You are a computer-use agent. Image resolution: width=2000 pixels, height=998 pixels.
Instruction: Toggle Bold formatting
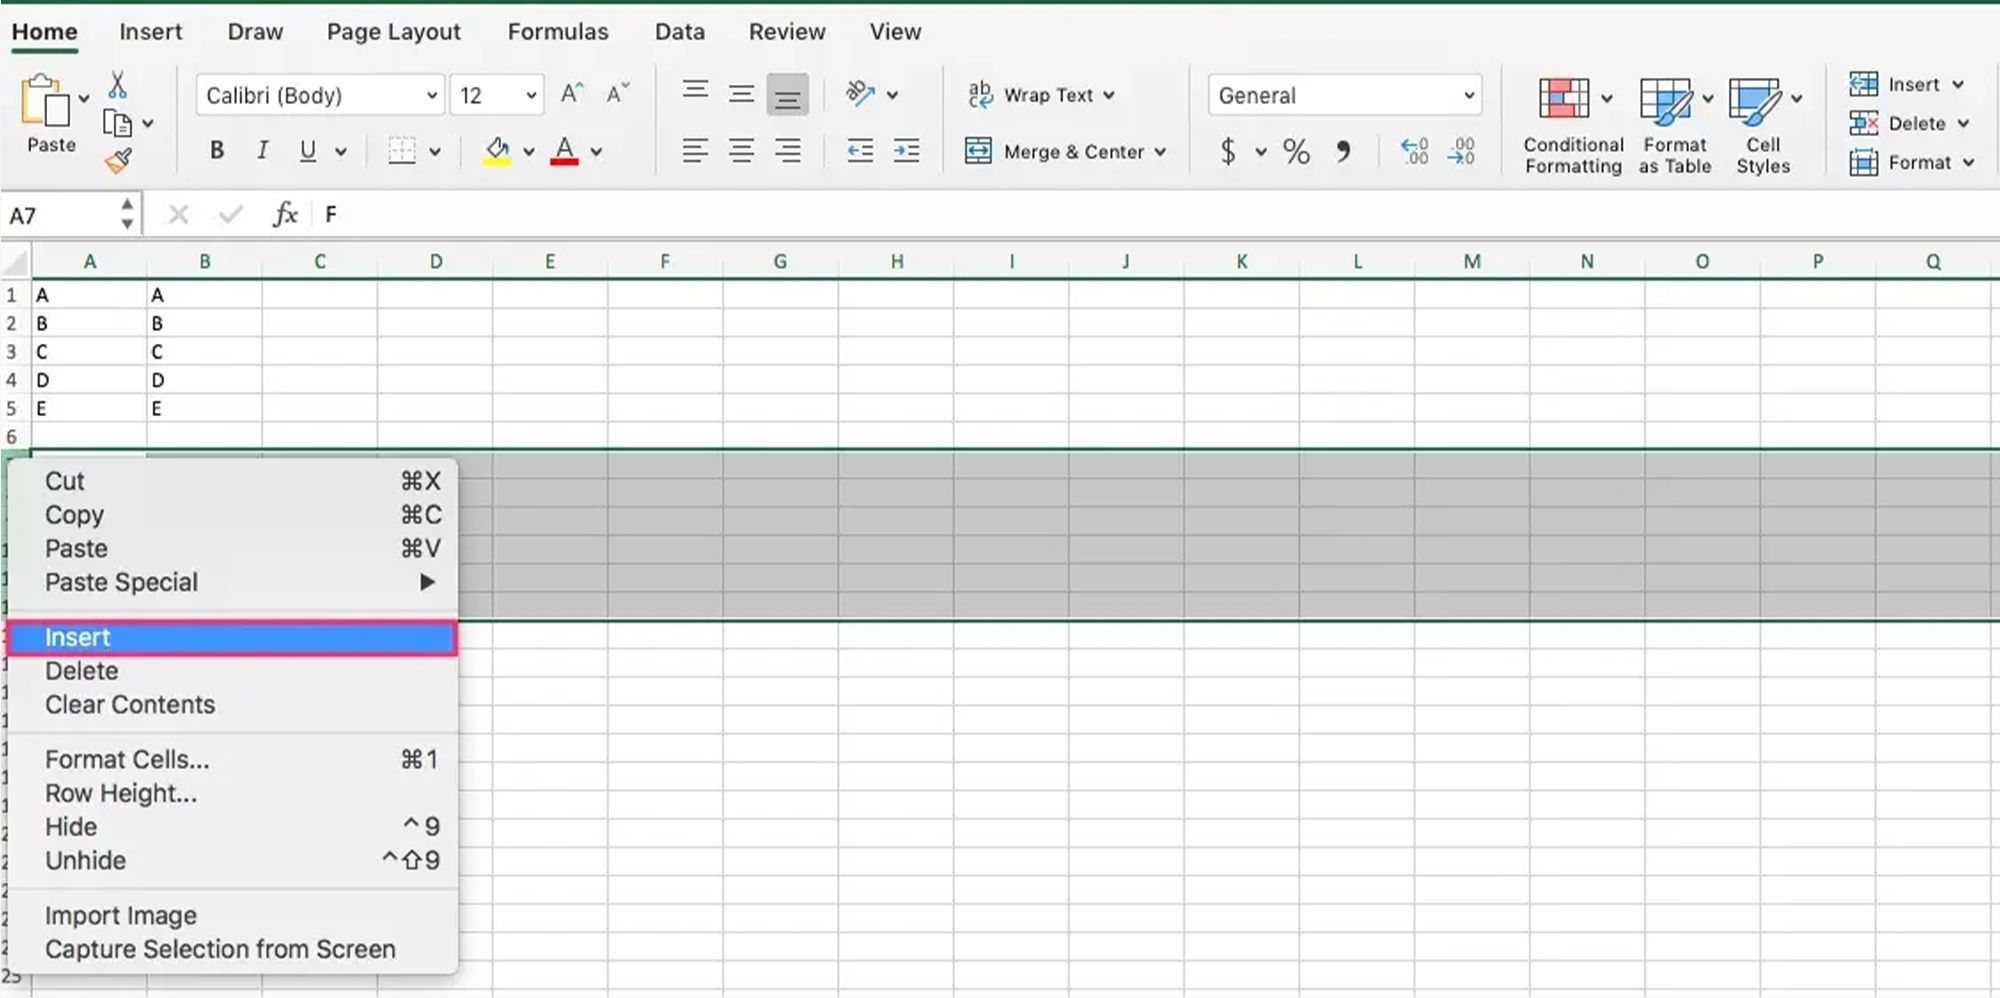click(216, 151)
